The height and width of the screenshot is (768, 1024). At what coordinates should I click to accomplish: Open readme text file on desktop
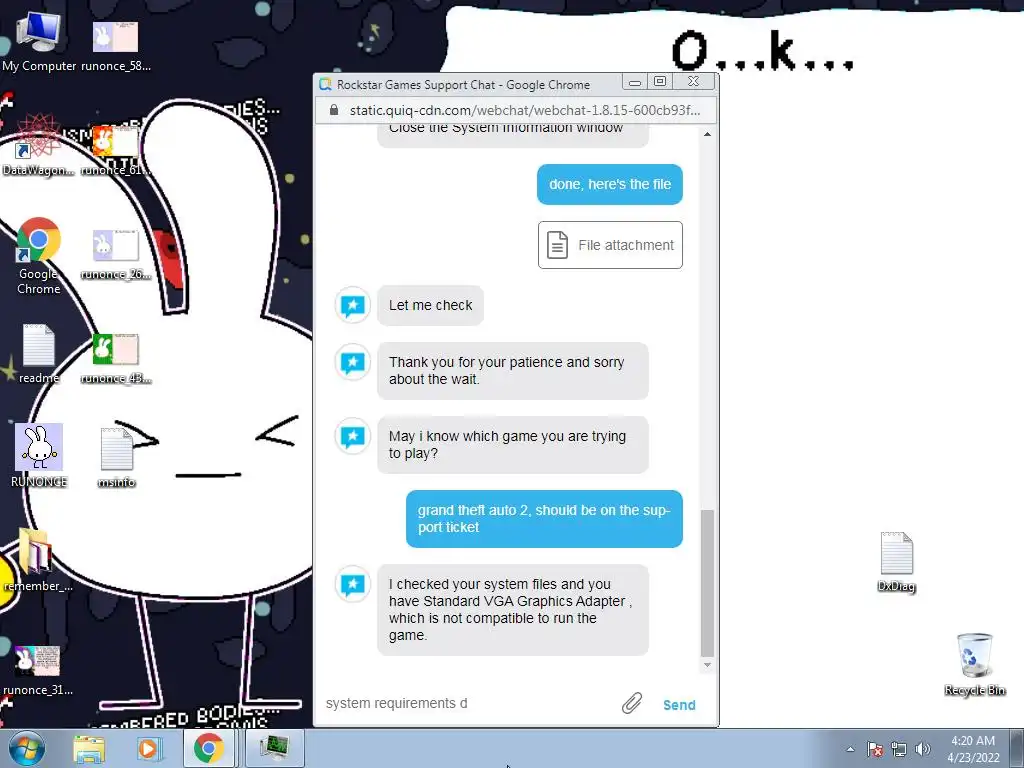point(39,353)
